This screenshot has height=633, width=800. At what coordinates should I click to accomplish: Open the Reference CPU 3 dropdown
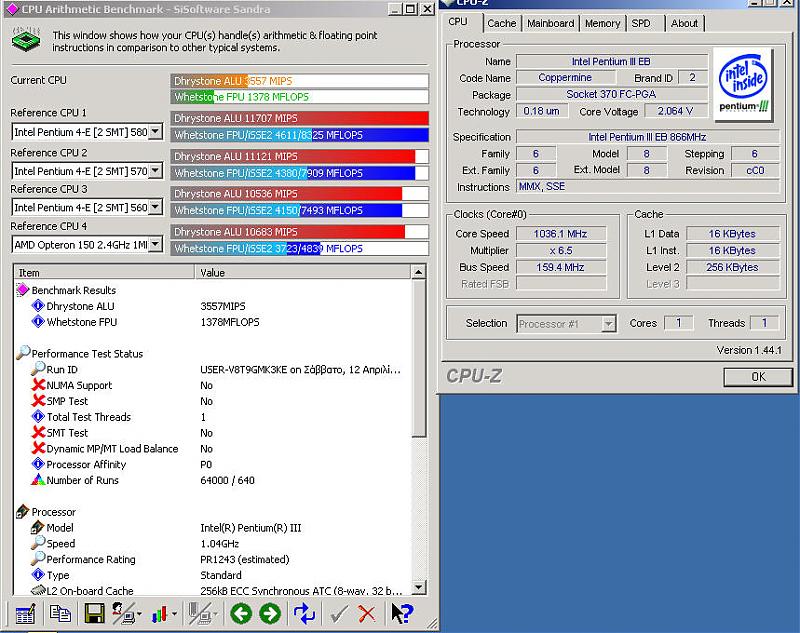point(156,207)
